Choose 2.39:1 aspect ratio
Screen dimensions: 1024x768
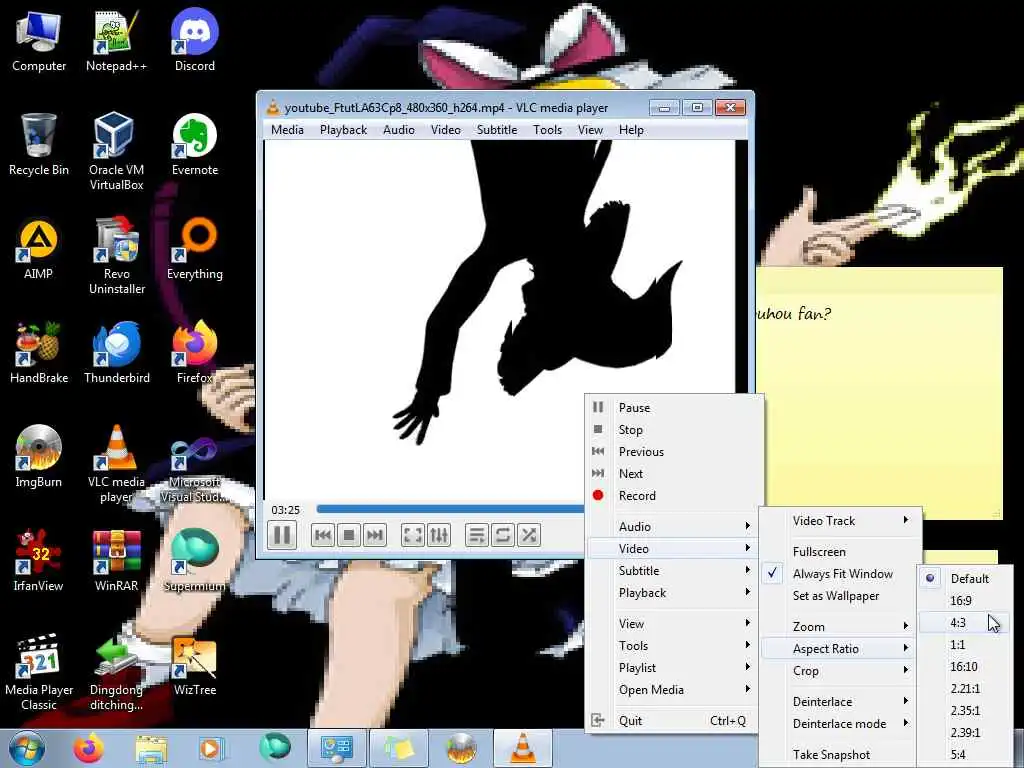pyautogui.click(x=965, y=732)
